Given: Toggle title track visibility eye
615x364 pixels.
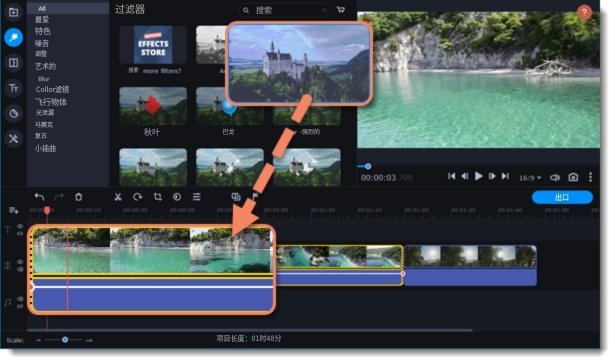Looking at the screenshot, I should (20, 227).
